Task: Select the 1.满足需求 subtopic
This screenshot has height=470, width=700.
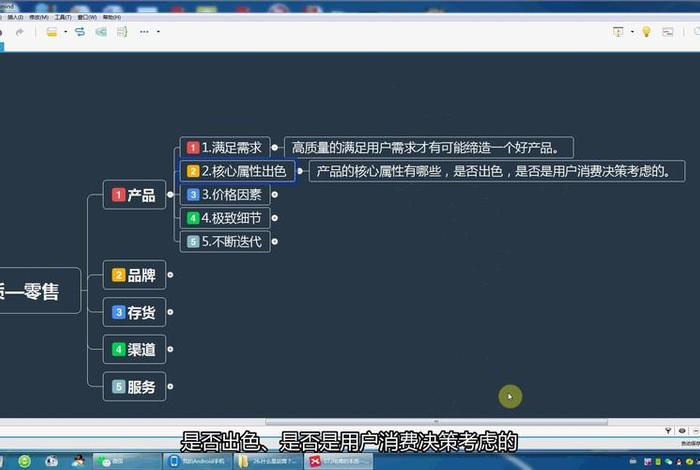Action: [x=225, y=147]
